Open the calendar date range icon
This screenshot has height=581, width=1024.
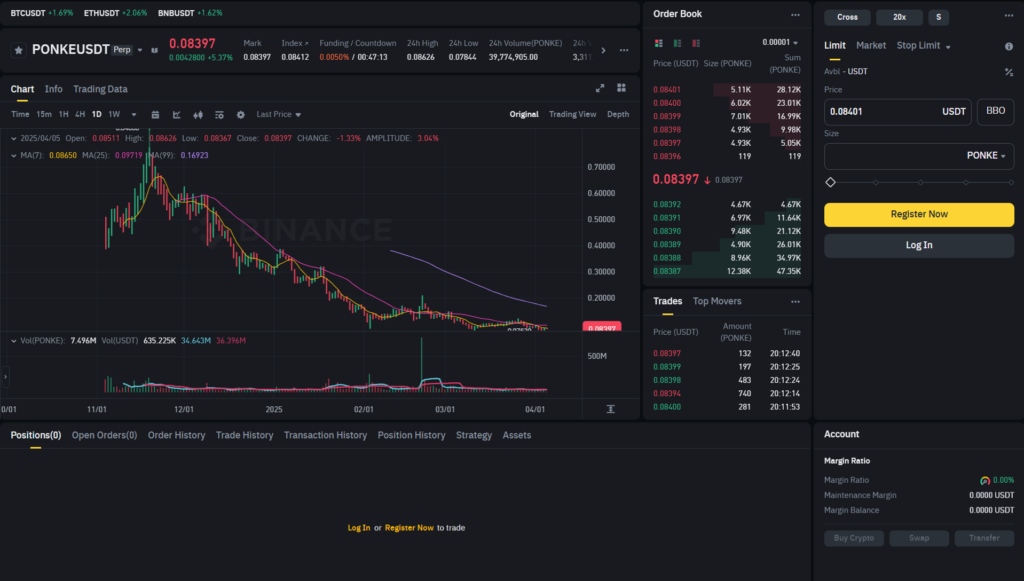pyautogui.click(x=155, y=114)
